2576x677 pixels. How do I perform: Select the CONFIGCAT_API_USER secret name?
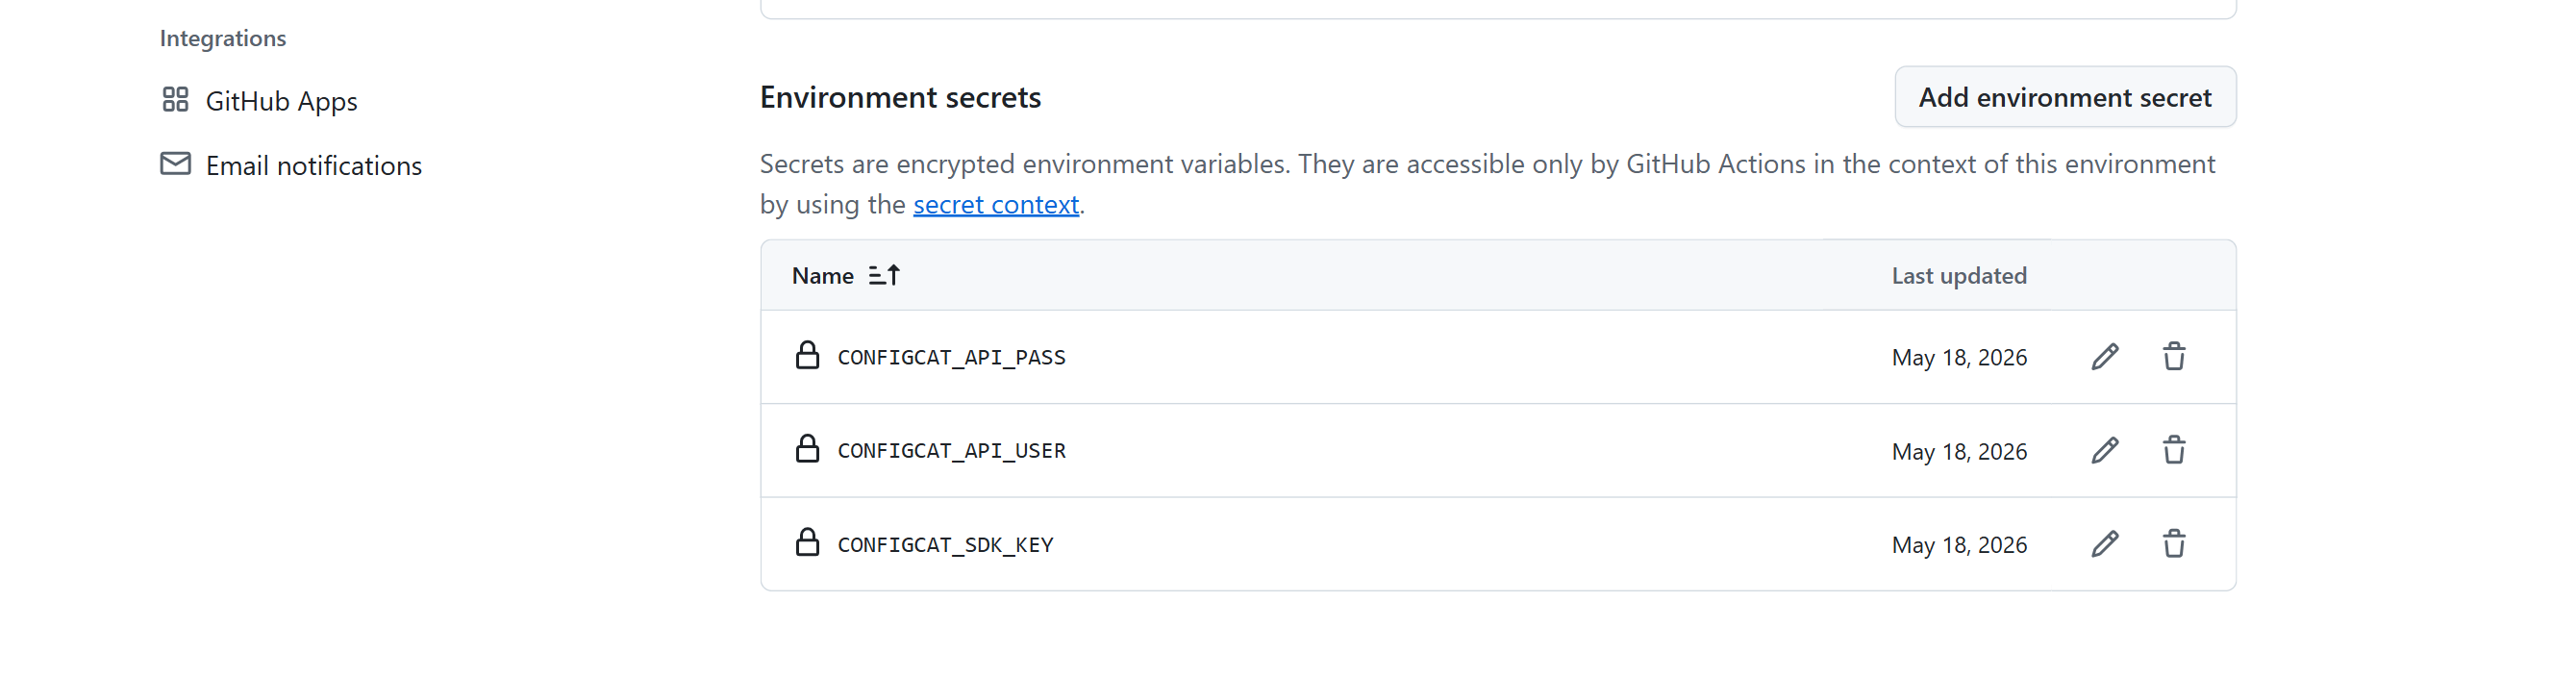pos(951,450)
